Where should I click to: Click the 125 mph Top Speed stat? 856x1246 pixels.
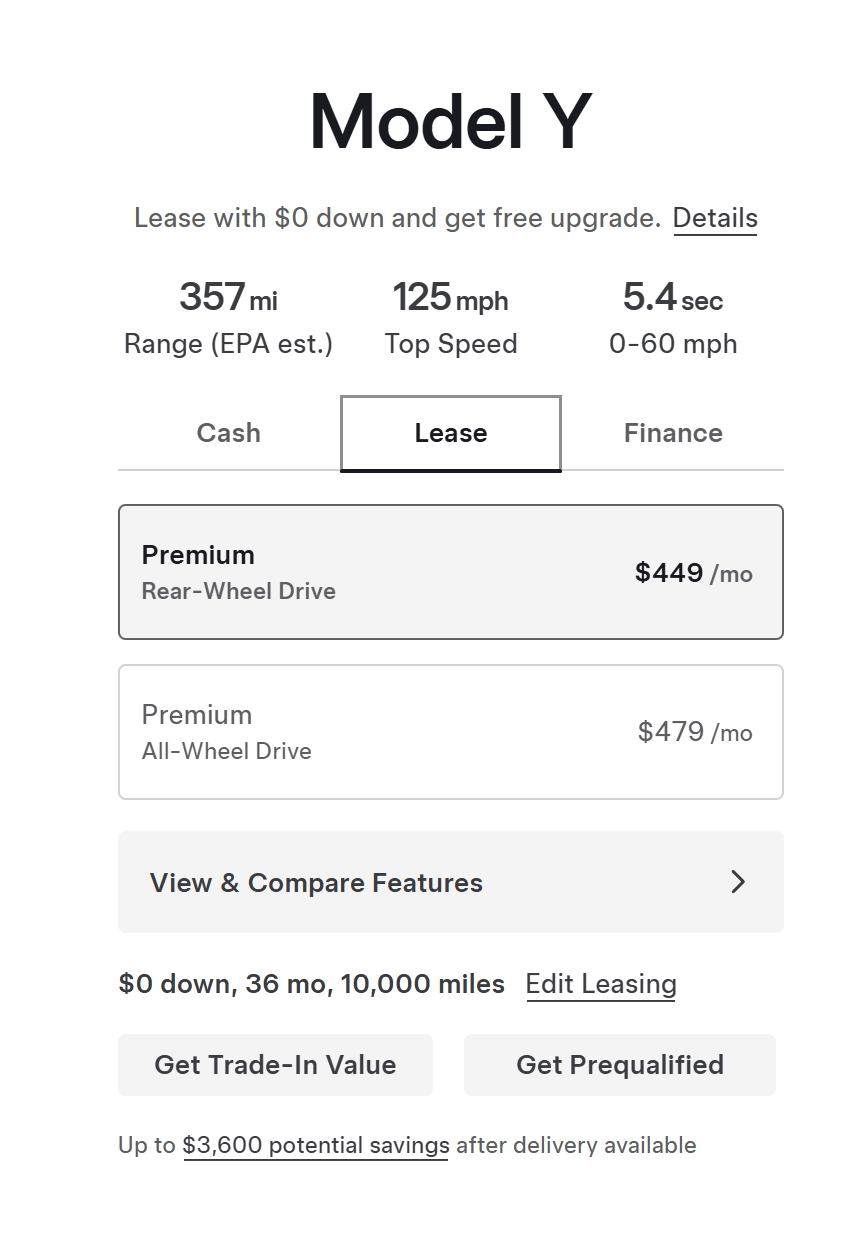(x=450, y=297)
